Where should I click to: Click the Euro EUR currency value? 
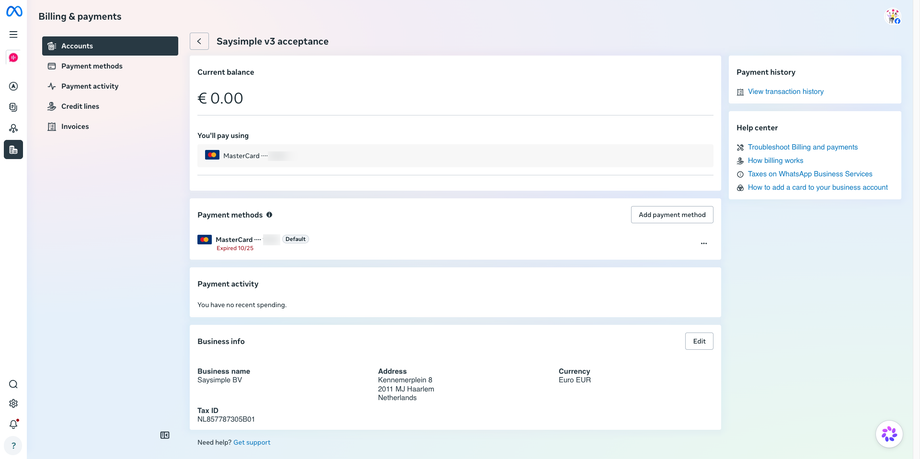(x=575, y=380)
